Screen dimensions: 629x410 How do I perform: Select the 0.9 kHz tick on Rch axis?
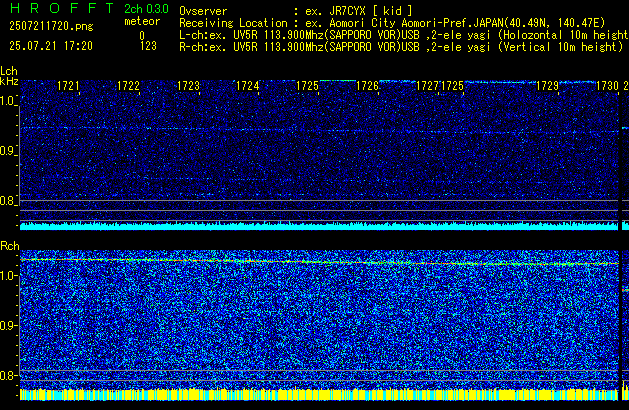click(x=9, y=325)
